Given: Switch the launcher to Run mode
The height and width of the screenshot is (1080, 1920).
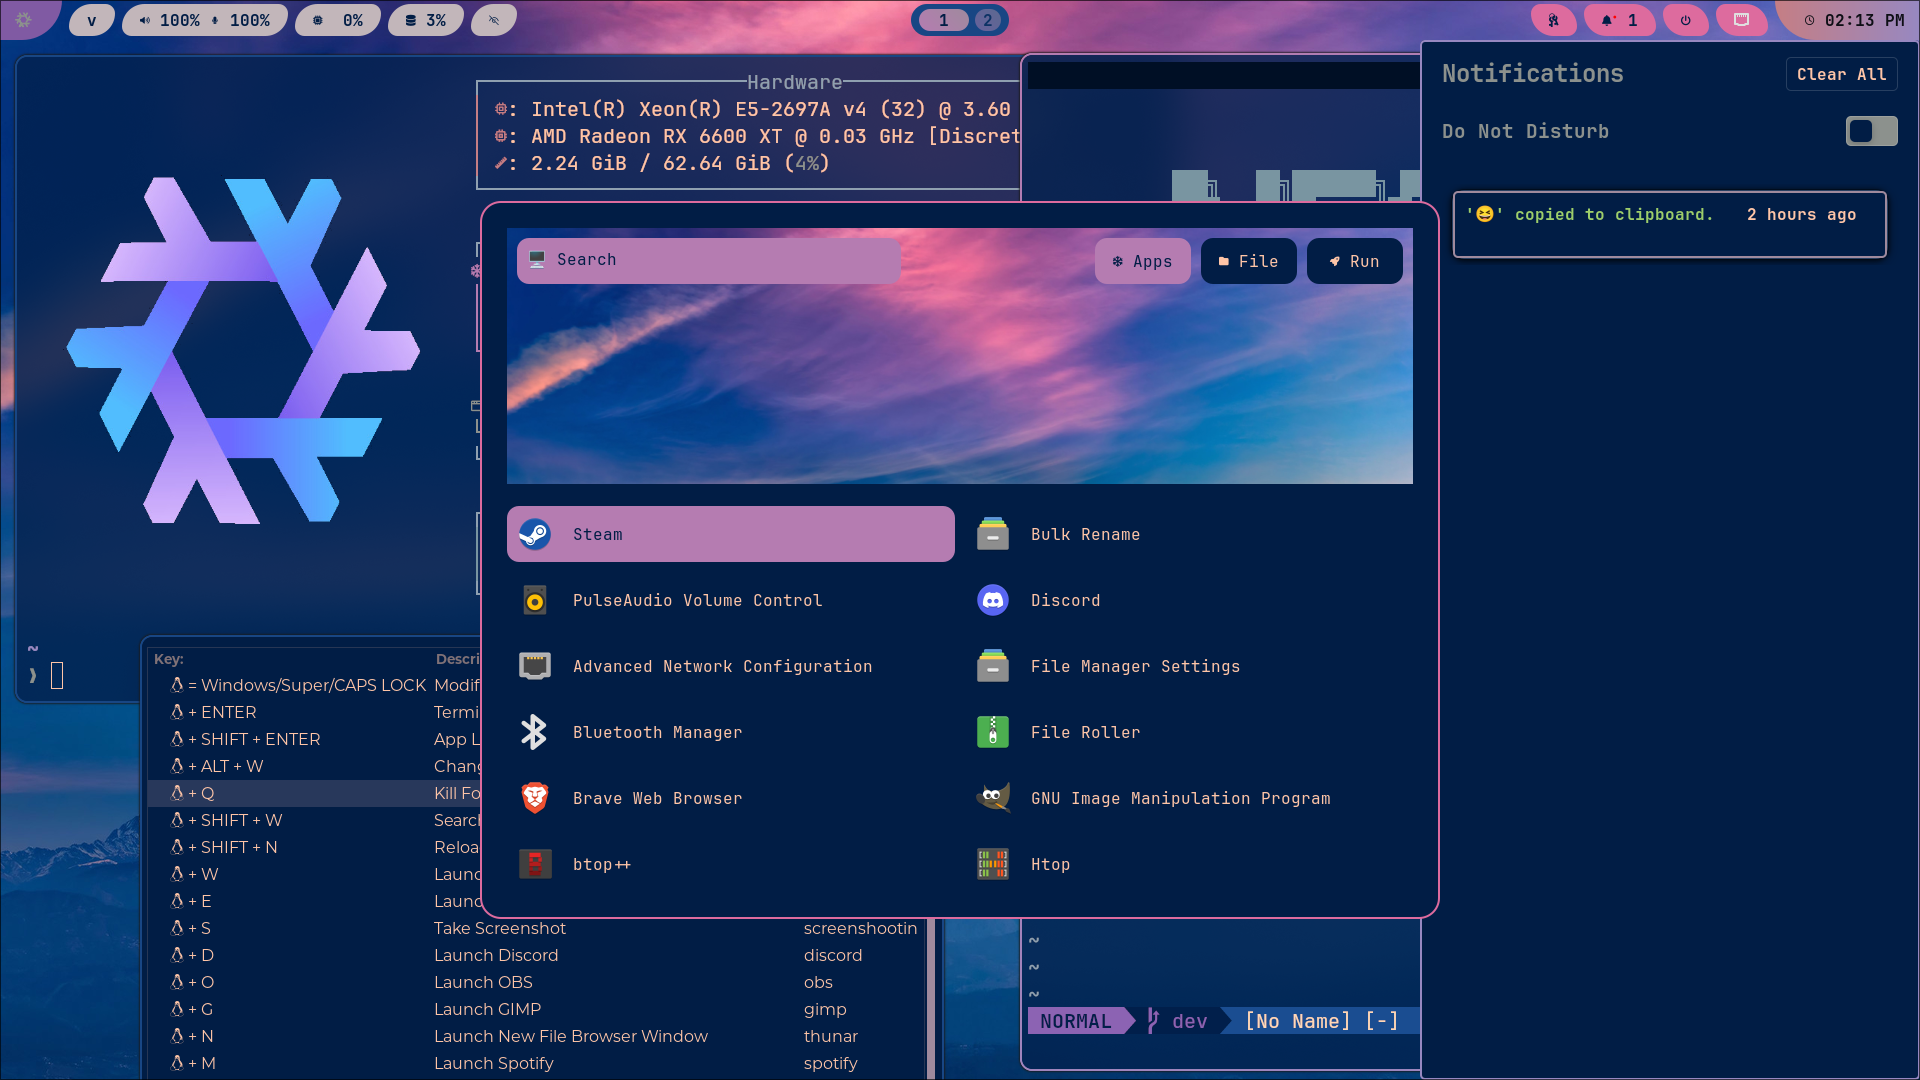Looking at the screenshot, I should [1354, 261].
